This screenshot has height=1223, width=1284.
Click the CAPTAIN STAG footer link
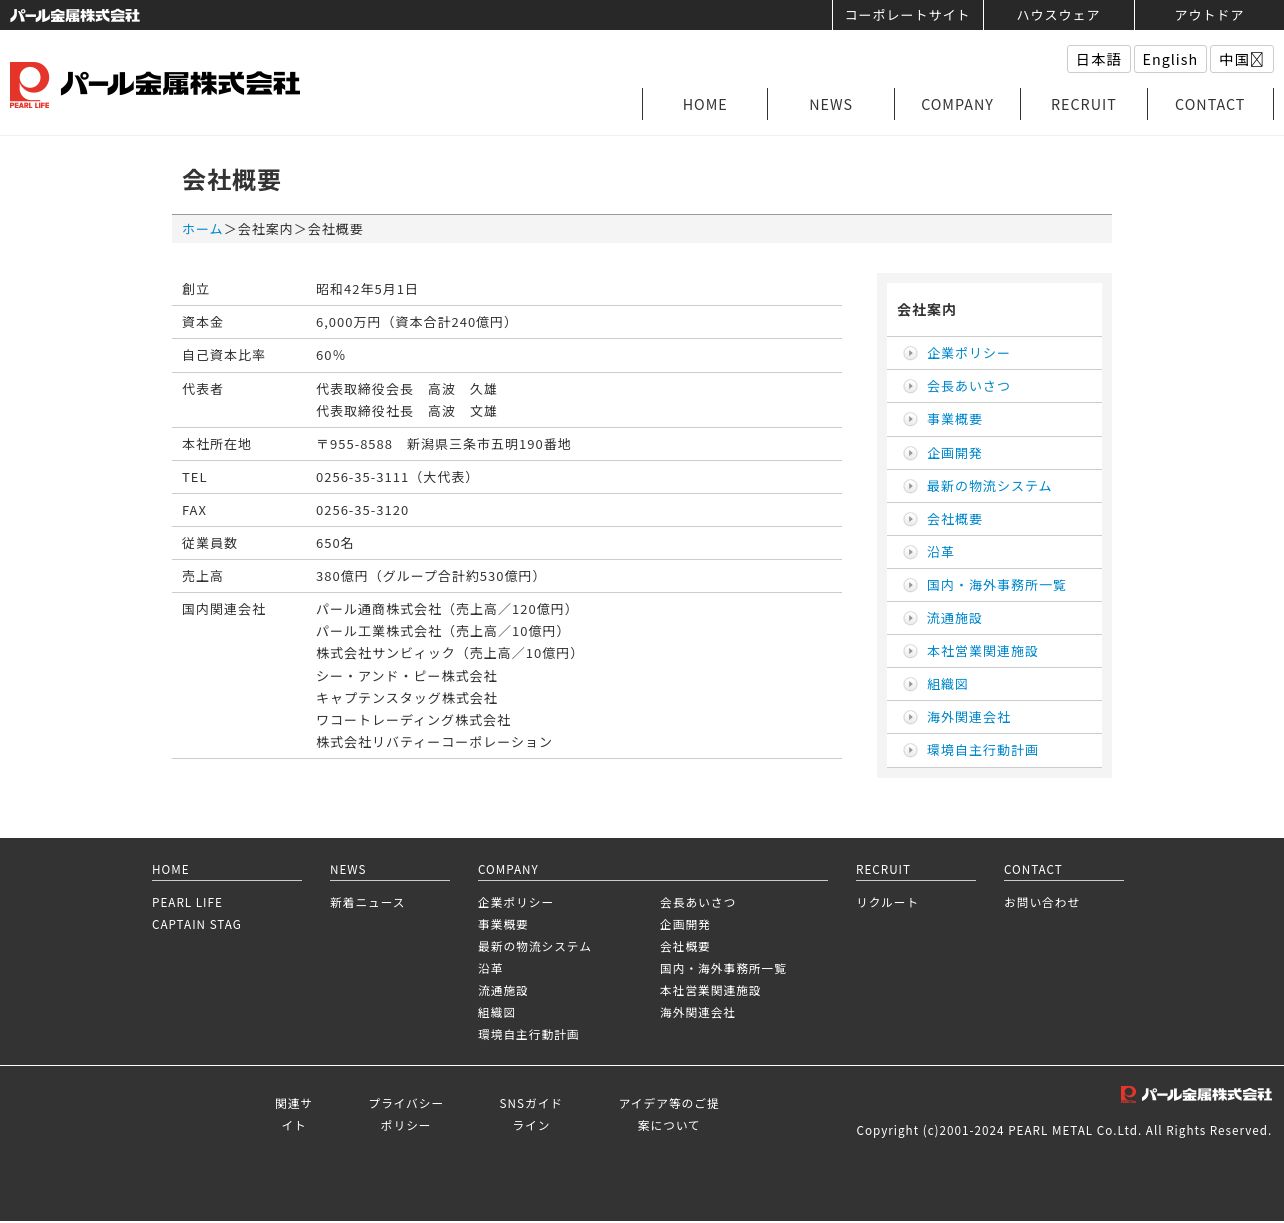coord(196,924)
